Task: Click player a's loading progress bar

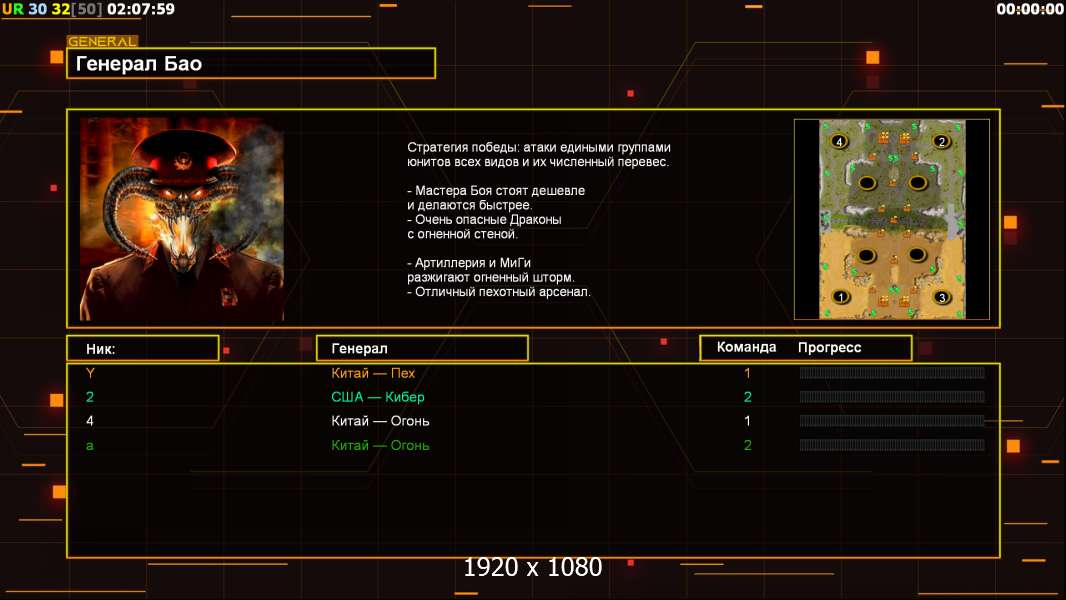Action: point(892,445)
